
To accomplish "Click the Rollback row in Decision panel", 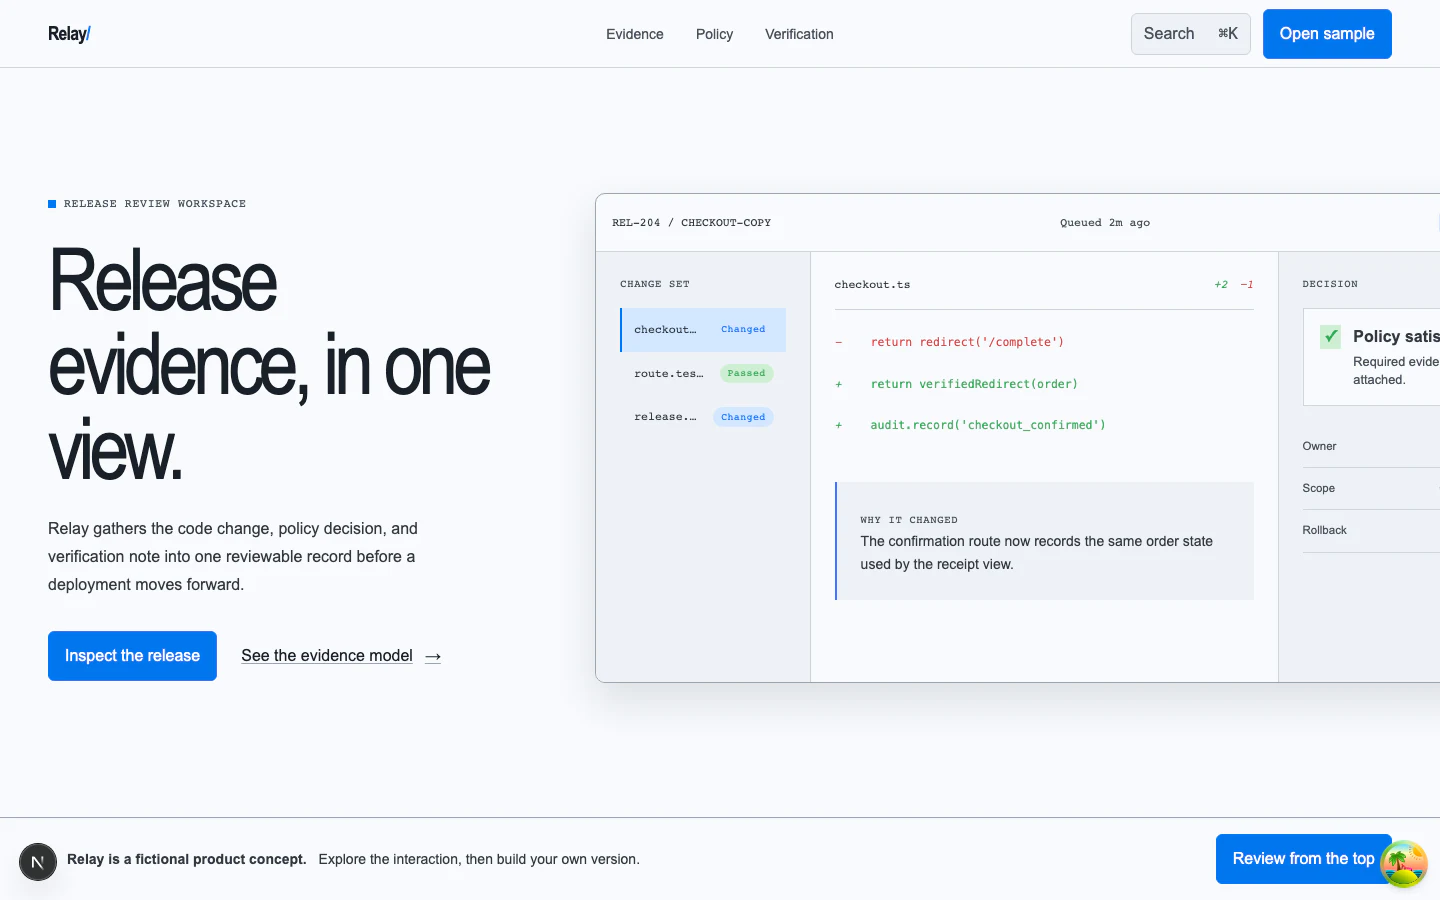I will point(1371,531).
